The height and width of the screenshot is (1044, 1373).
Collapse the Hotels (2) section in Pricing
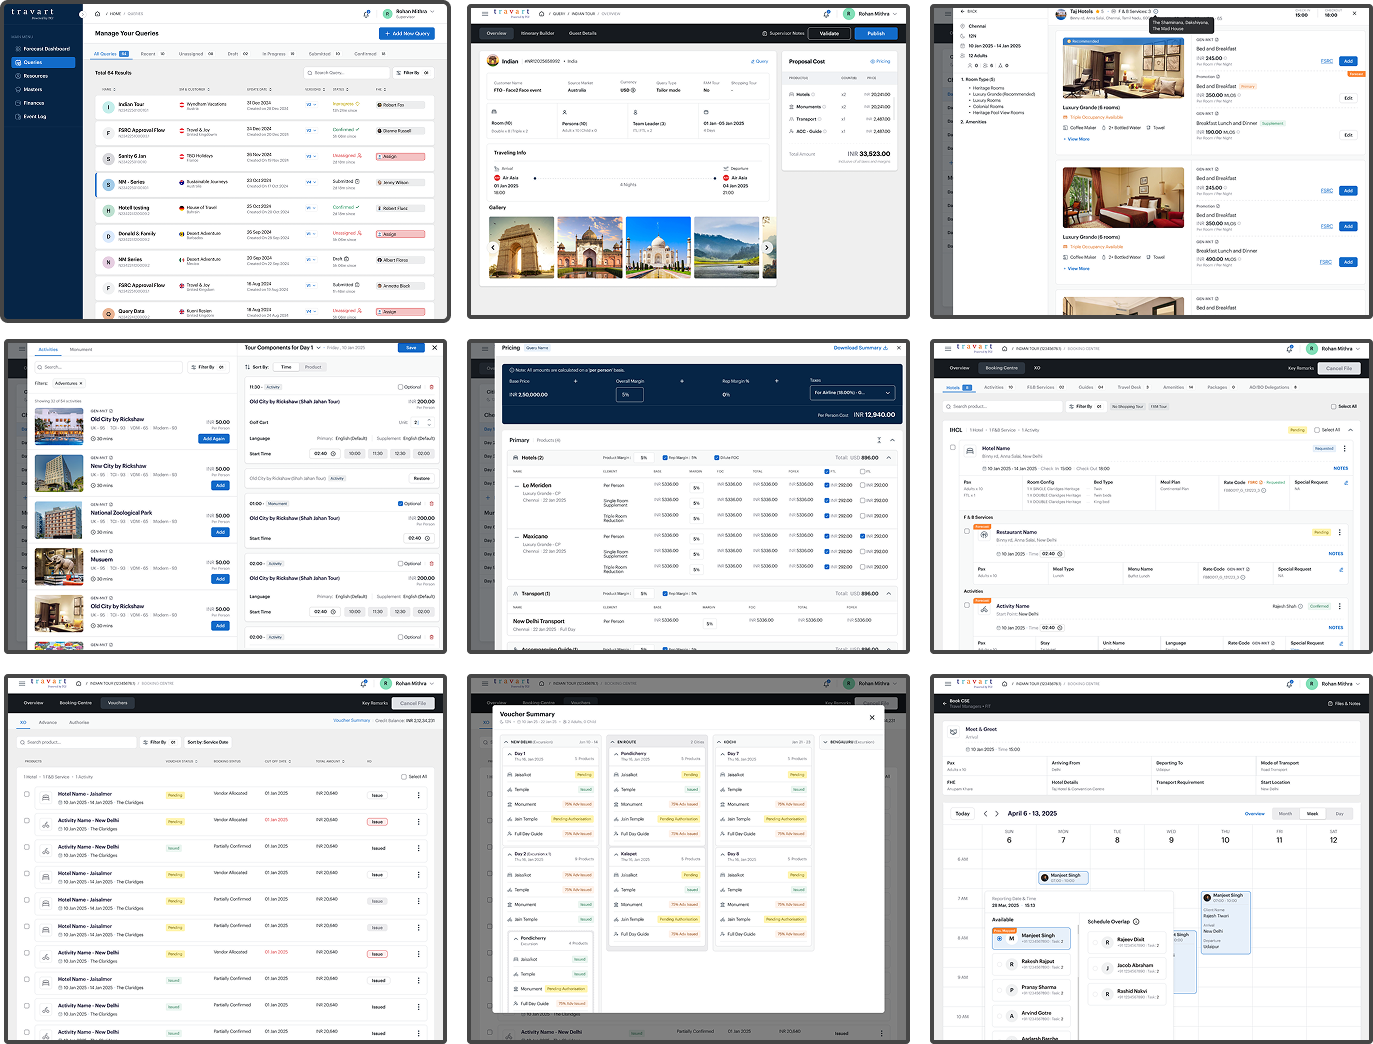pos(888,458)
